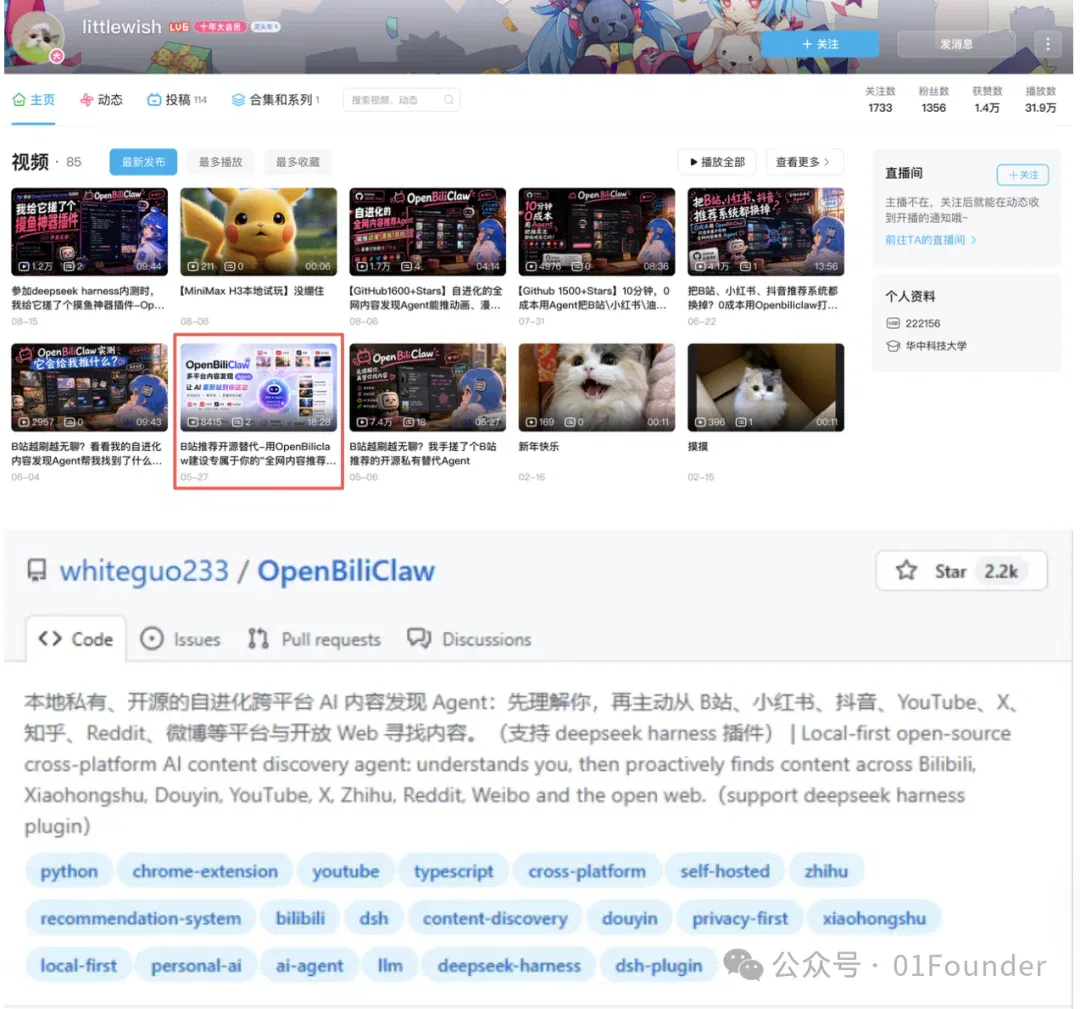Open the Discussions tab

click(x=469, y=639)
